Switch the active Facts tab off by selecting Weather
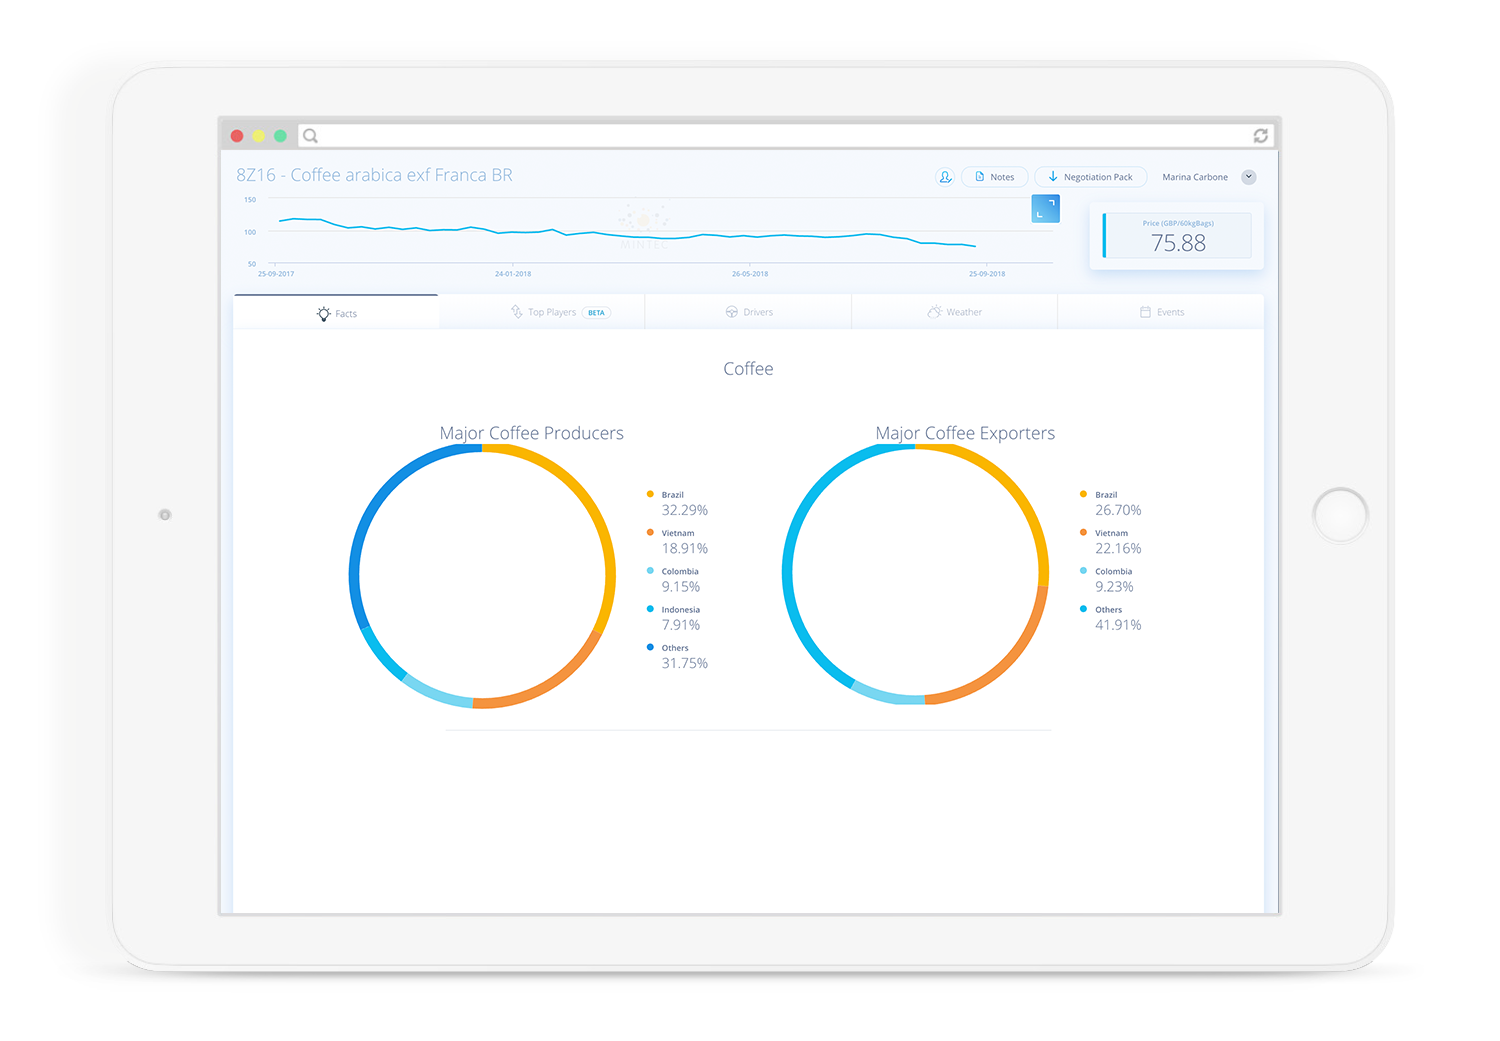Viewport: 1500px width, 1041px height. point(955,311)
